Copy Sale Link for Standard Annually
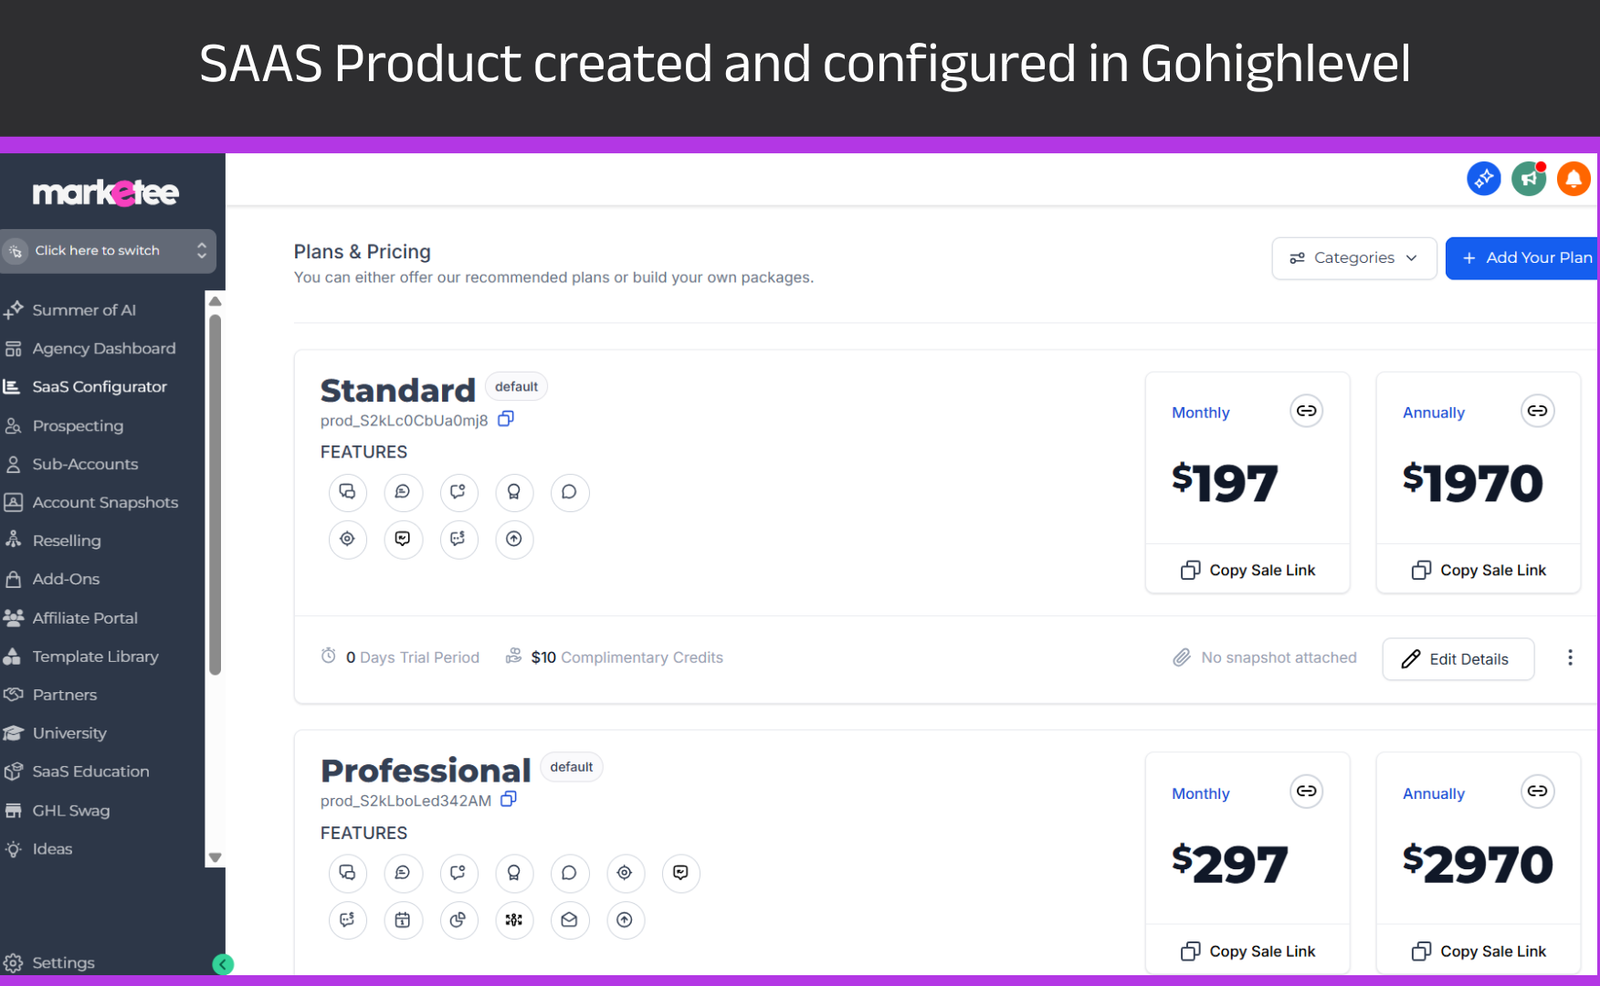1600x986 pixels. (x=1478, y=570)
